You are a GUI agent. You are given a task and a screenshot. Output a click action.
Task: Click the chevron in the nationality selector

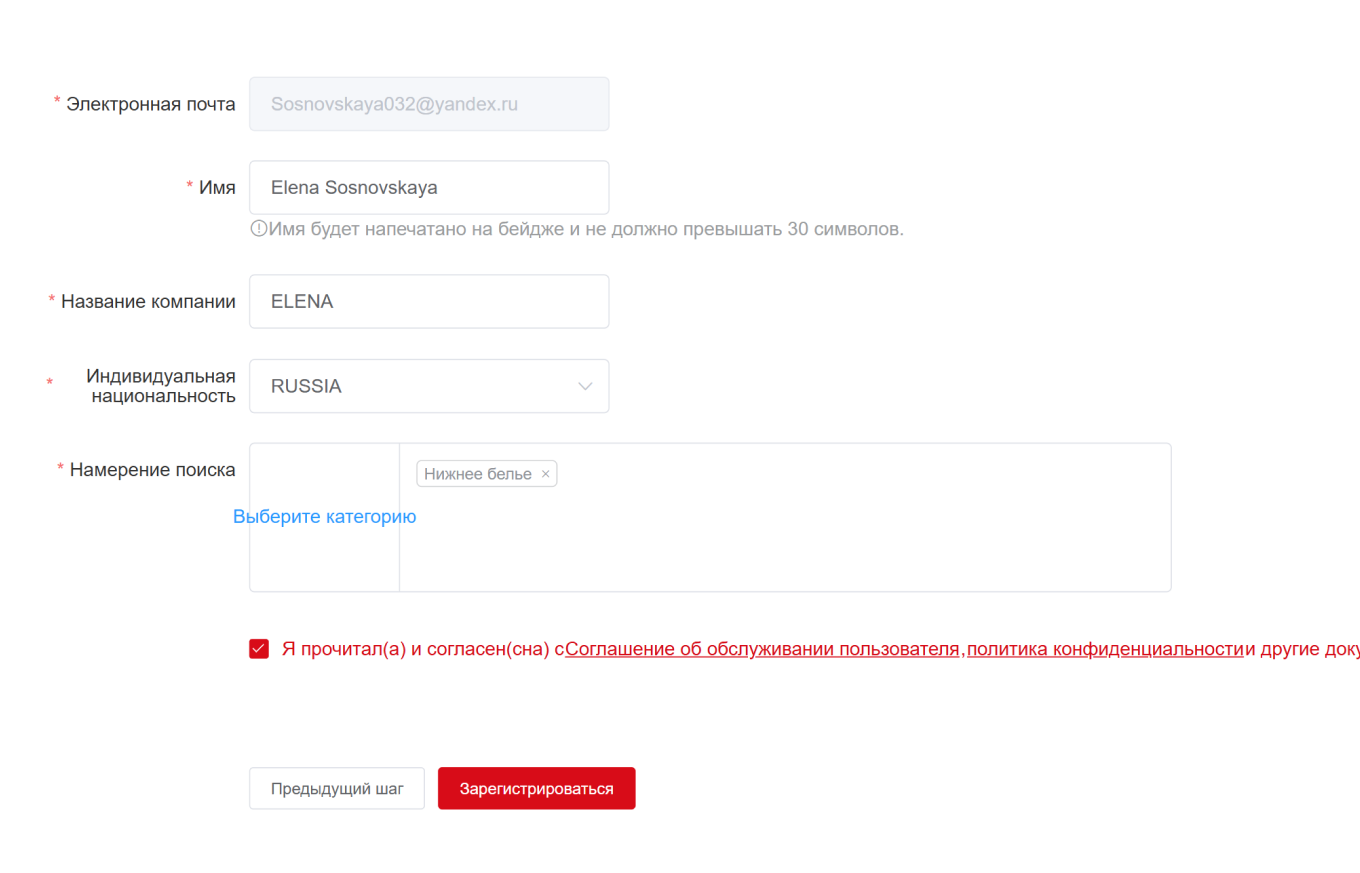tap(583, 385)
